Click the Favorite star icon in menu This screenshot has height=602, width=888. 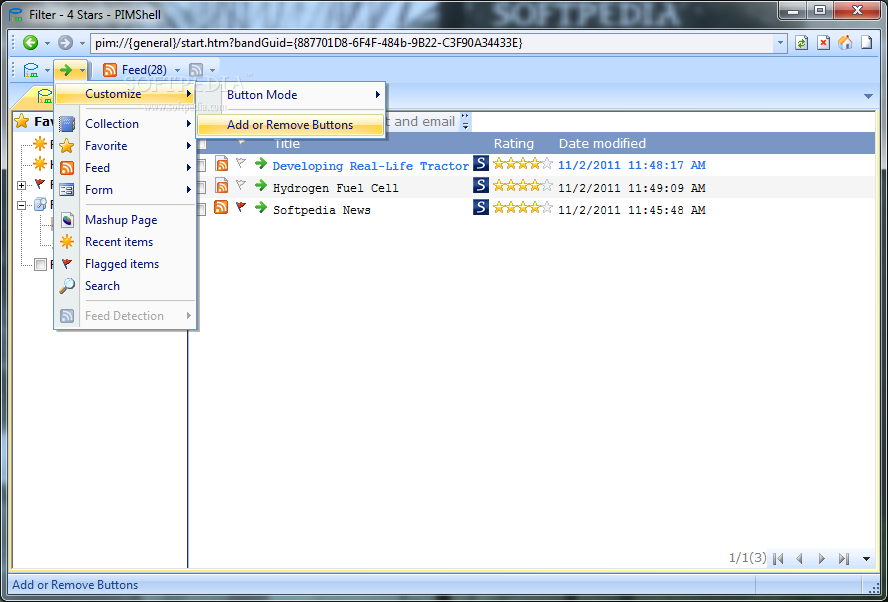pos(67,146)
